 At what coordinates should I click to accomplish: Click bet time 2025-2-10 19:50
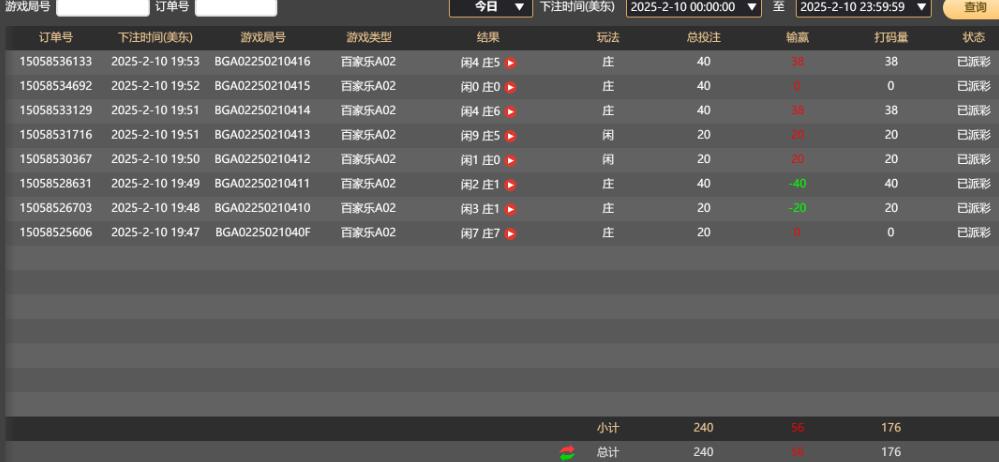tap(155, 159)
